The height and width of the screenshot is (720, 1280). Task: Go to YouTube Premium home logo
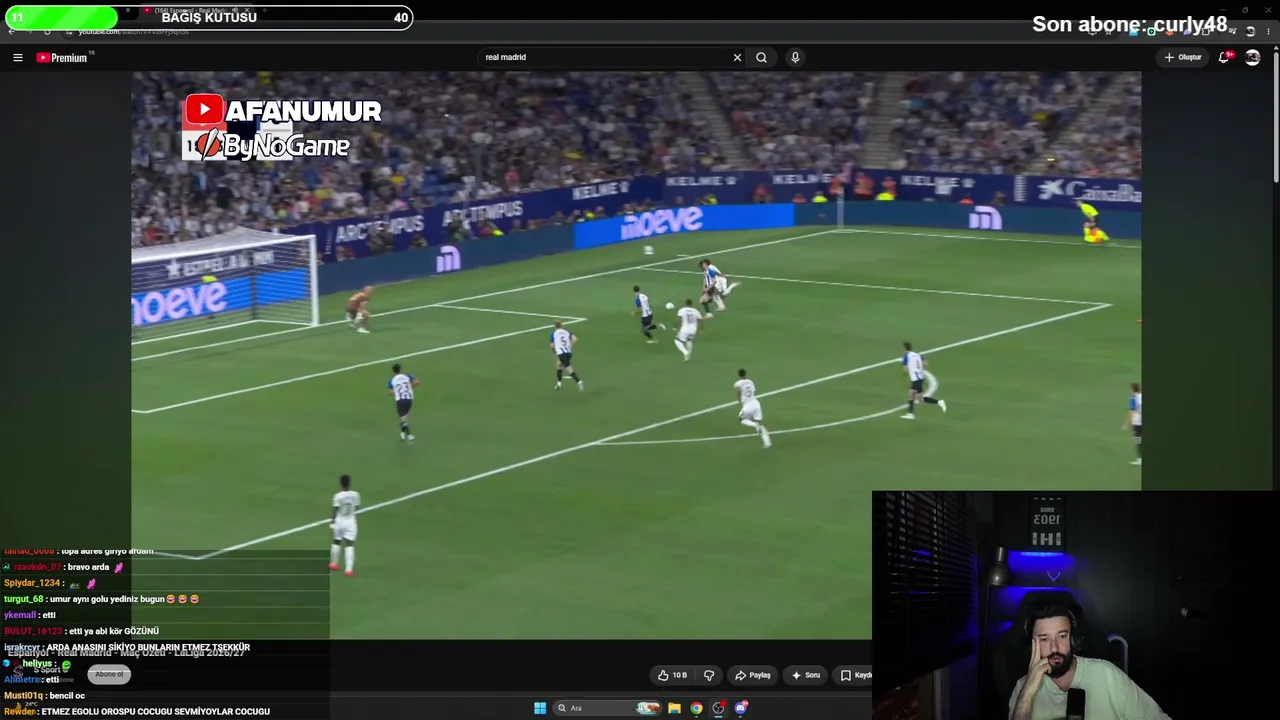pyautogui.click(x=62, y=58)
